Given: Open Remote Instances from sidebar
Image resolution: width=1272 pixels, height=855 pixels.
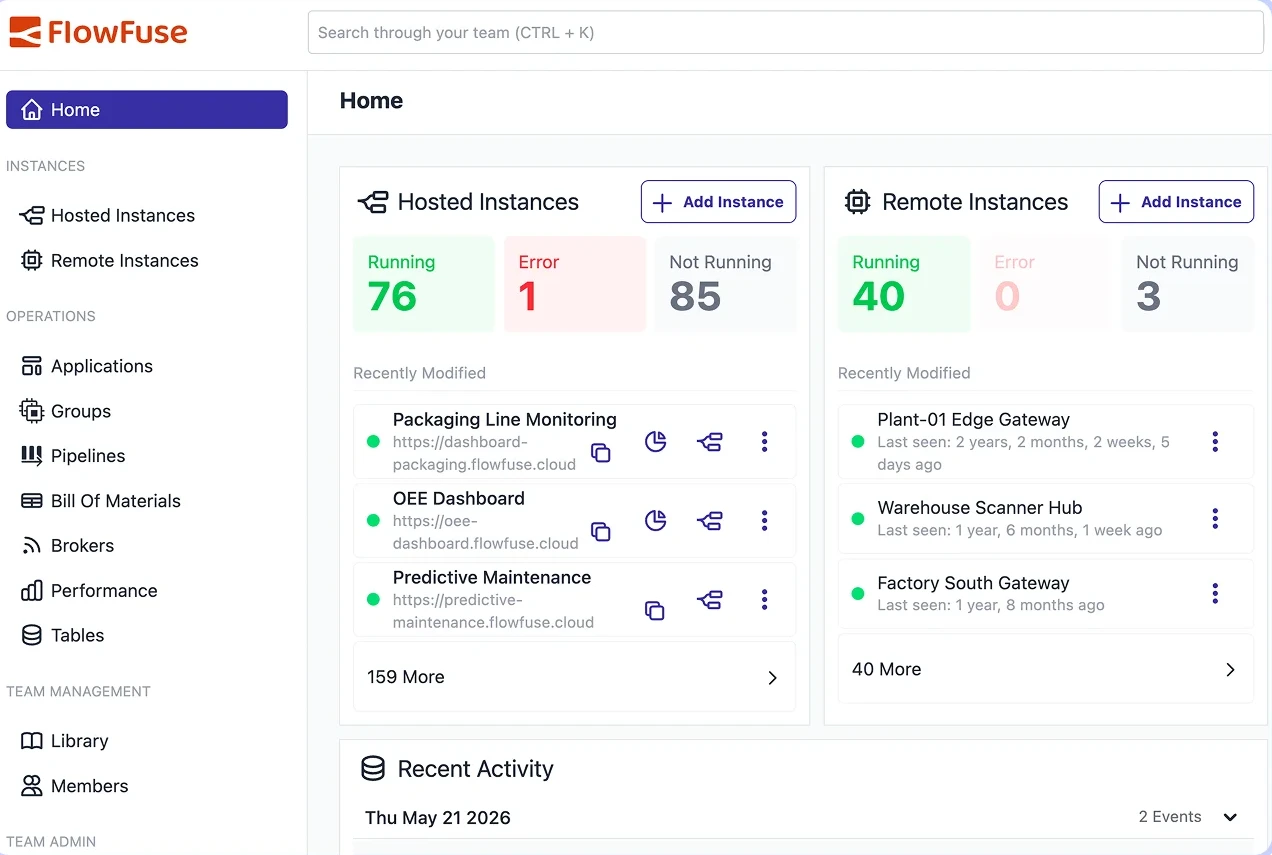Looking at the screenshot, I should (x=125, y=260).
